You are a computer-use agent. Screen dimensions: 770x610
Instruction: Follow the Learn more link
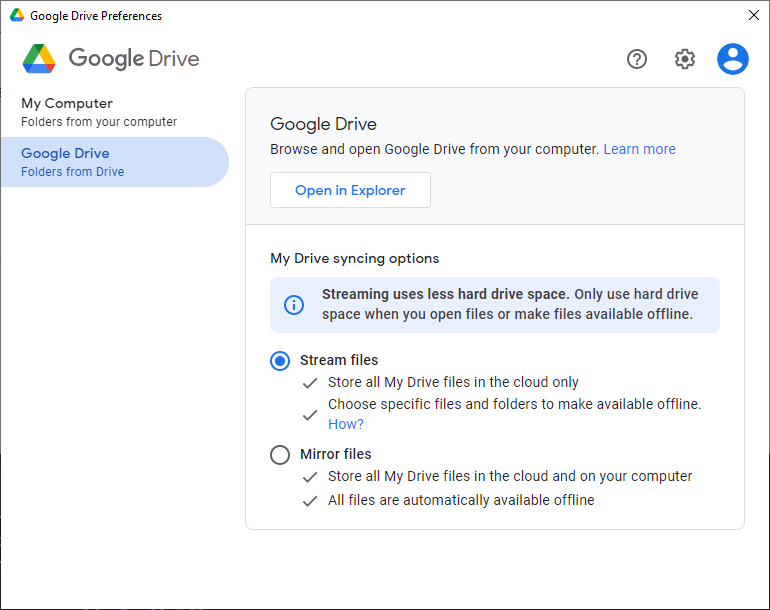coord(639,149)
